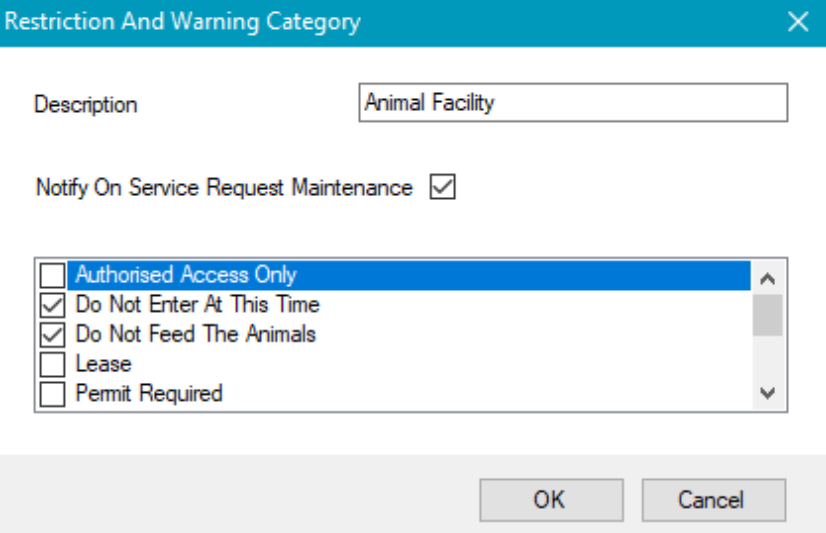Click the dialog title bar text
Viewport: 826px width, 533px height.
coord(182,22)
